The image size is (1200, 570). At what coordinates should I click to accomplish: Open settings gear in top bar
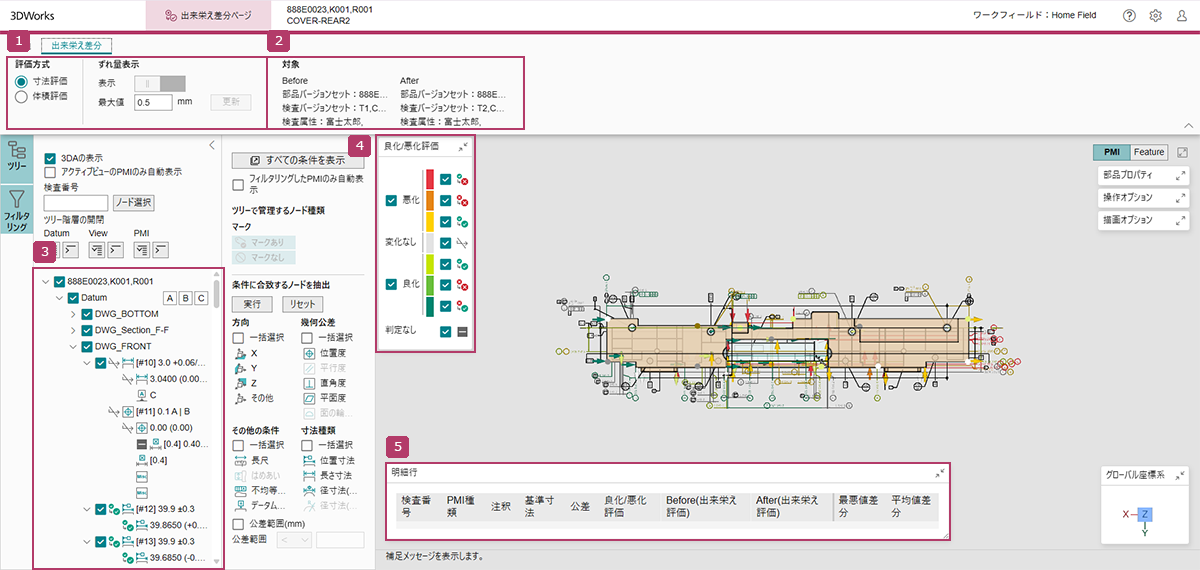coord(1155,16)
